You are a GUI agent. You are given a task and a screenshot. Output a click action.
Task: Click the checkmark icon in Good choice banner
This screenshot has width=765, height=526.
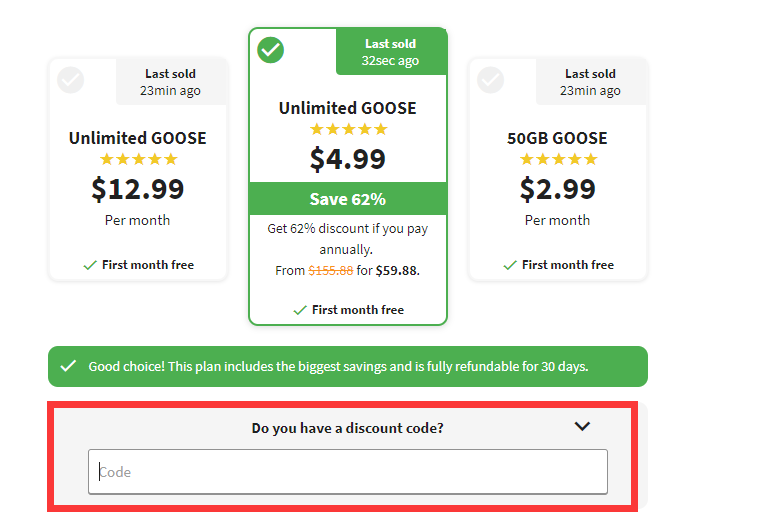(x=68, y=366)
